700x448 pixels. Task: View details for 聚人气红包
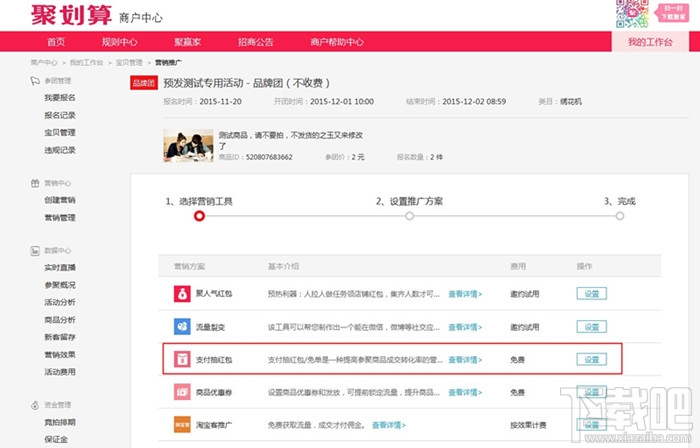pos(465,294)
